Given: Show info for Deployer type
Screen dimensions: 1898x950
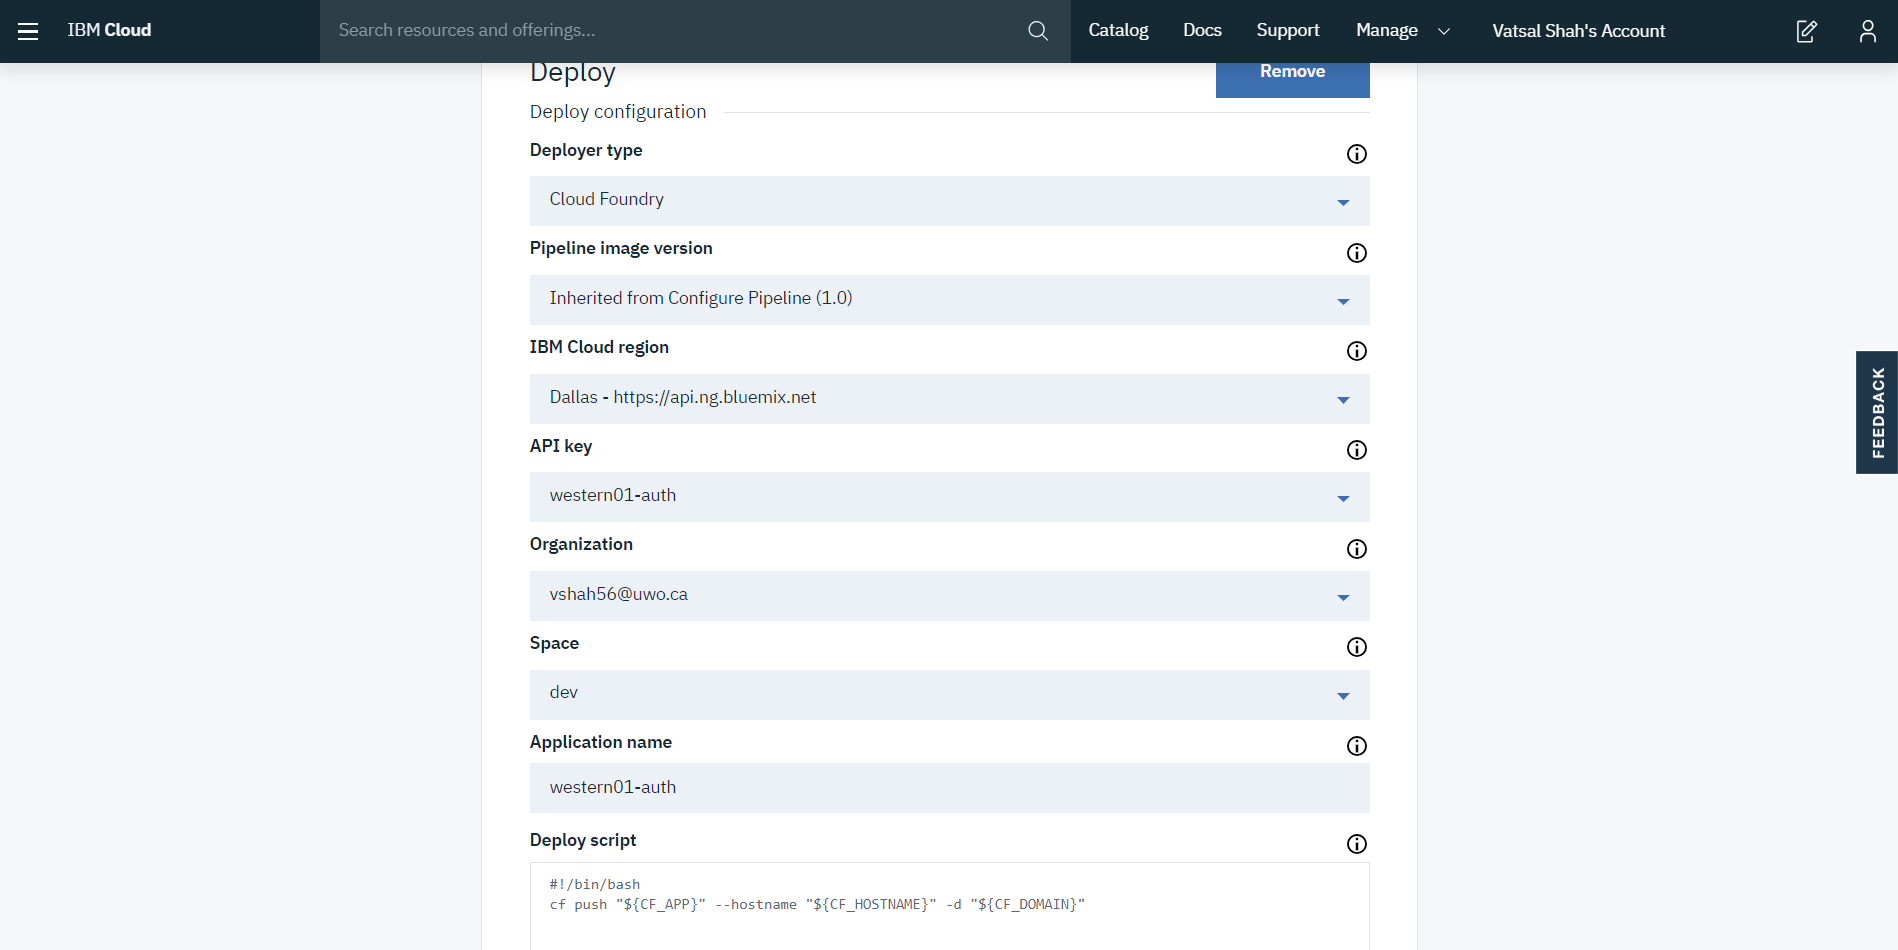Looking at the screenshot, I should (1356, 154).
